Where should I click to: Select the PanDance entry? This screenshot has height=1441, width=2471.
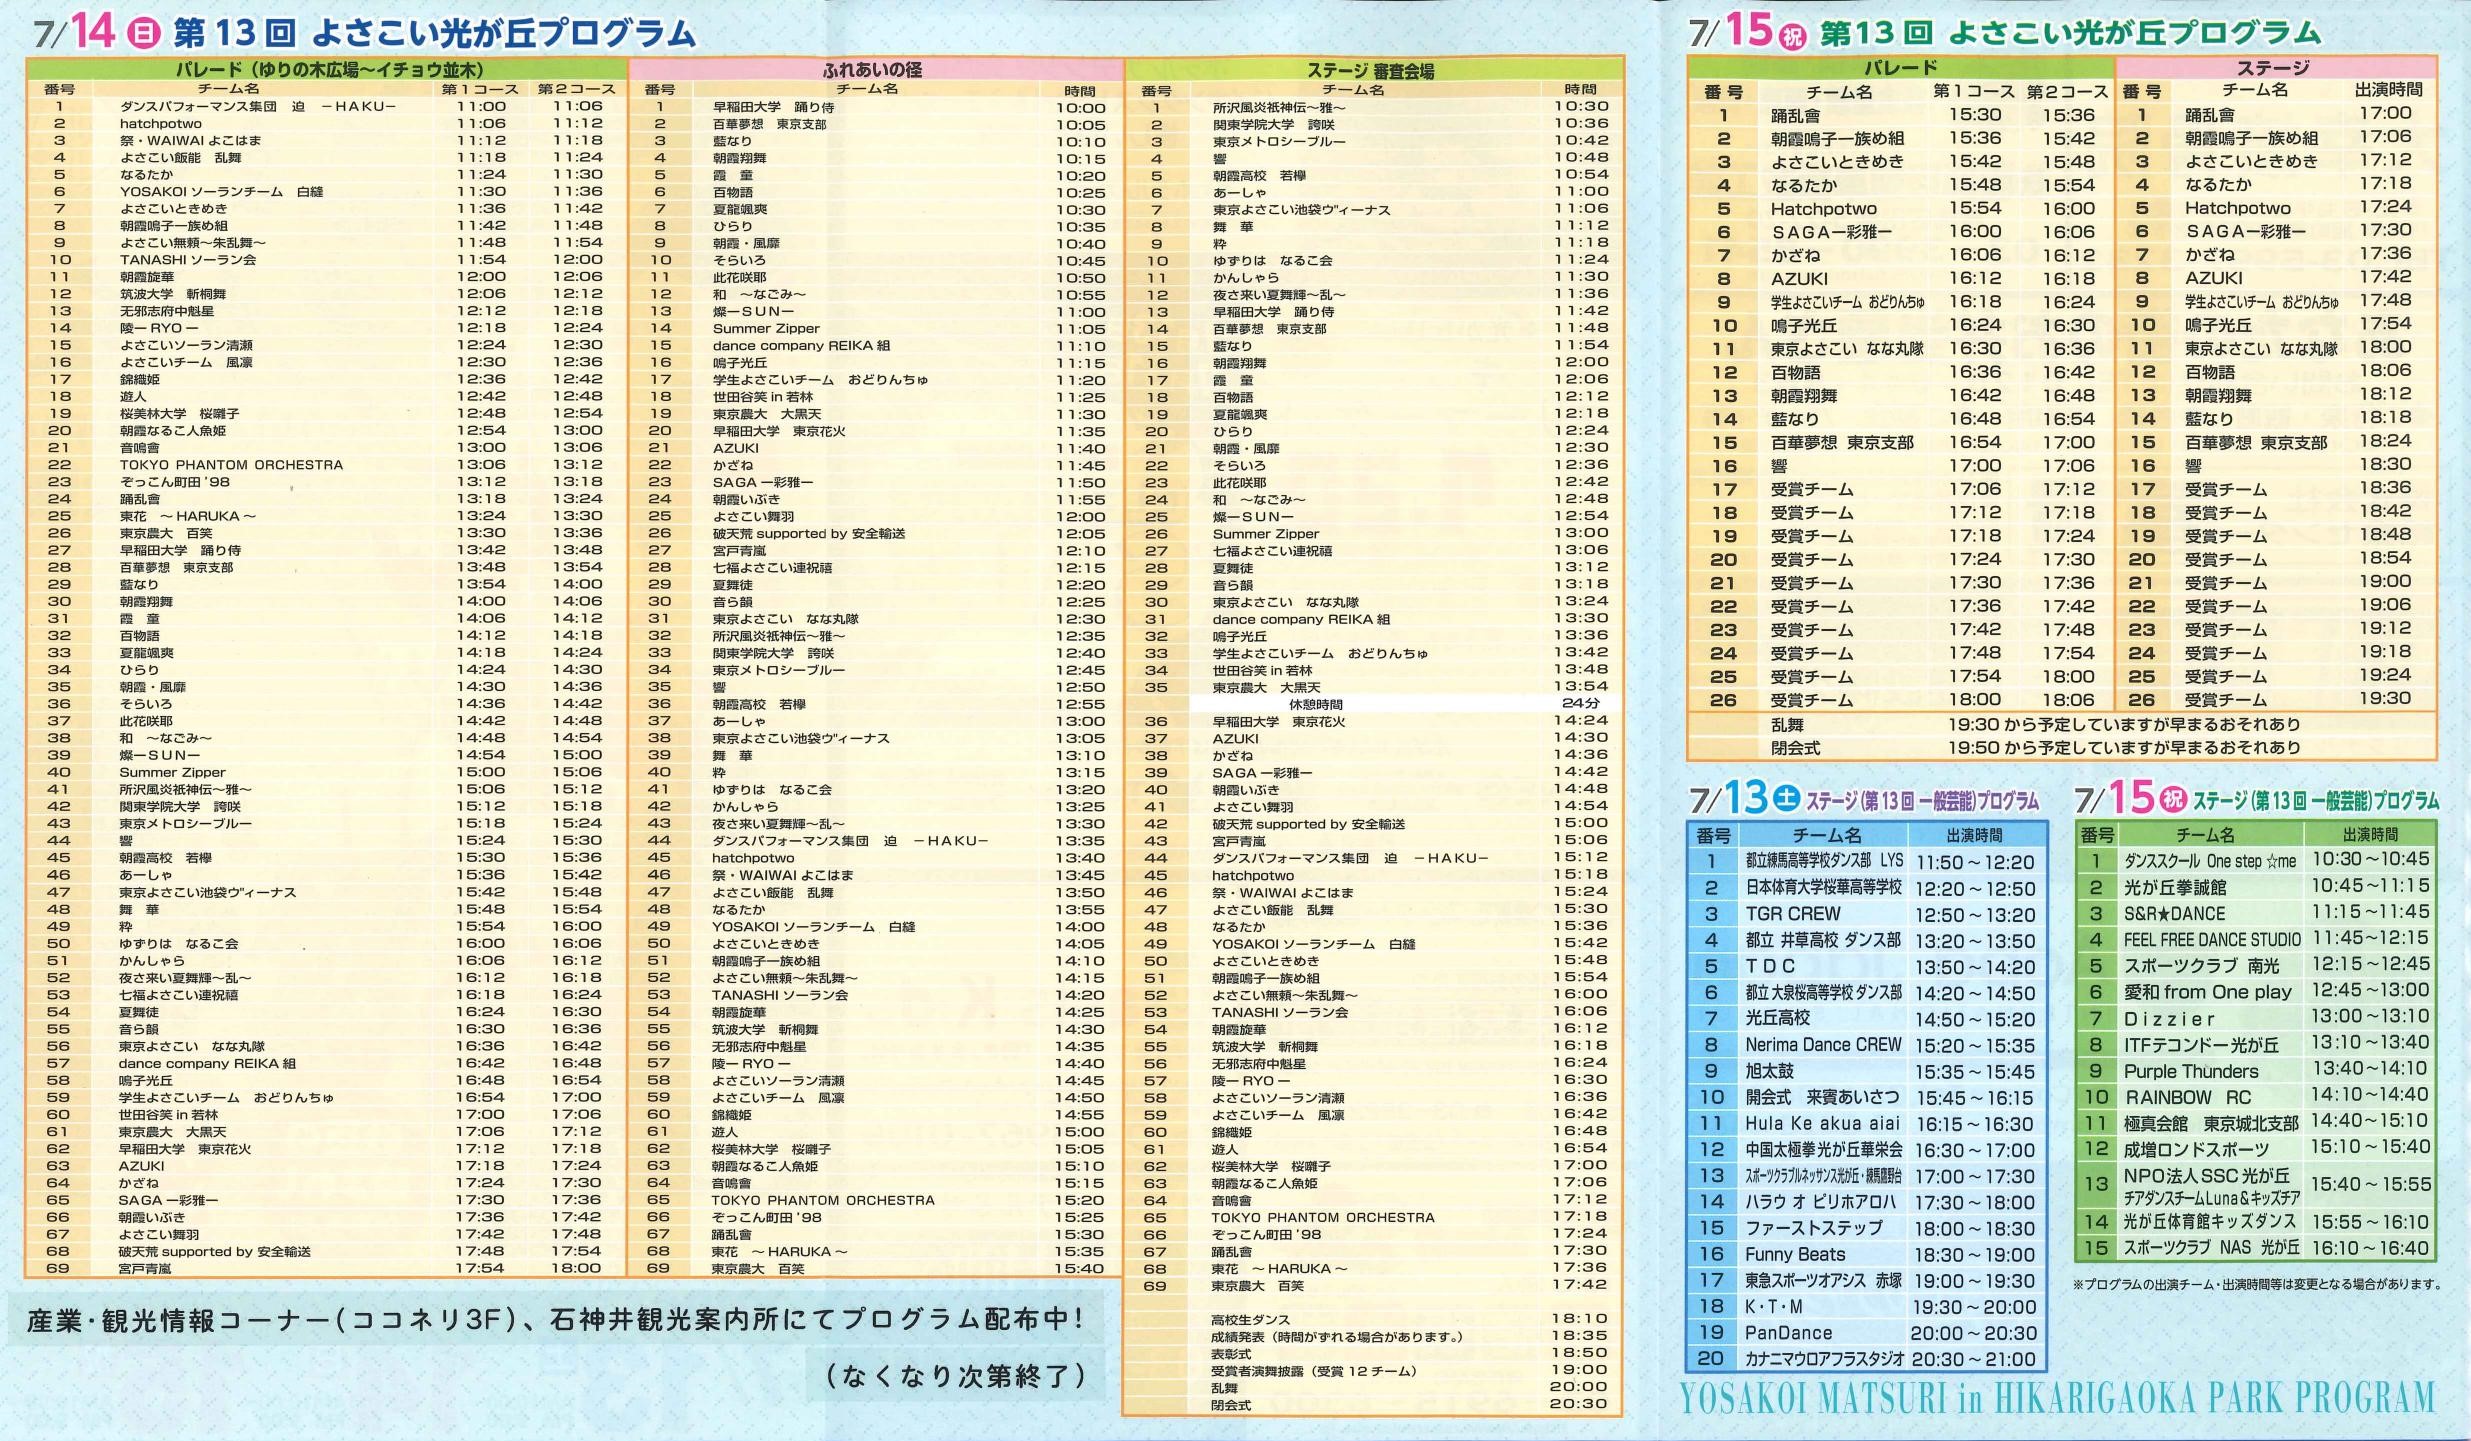pyautogui.click(x=1788, y=1333)
